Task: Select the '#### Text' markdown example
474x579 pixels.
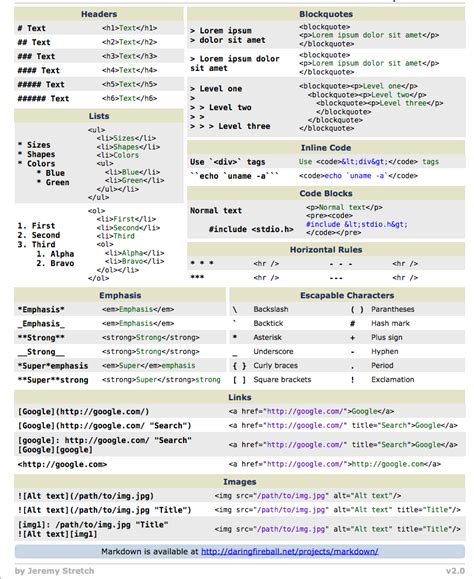Action: click(x=38, y=71)
